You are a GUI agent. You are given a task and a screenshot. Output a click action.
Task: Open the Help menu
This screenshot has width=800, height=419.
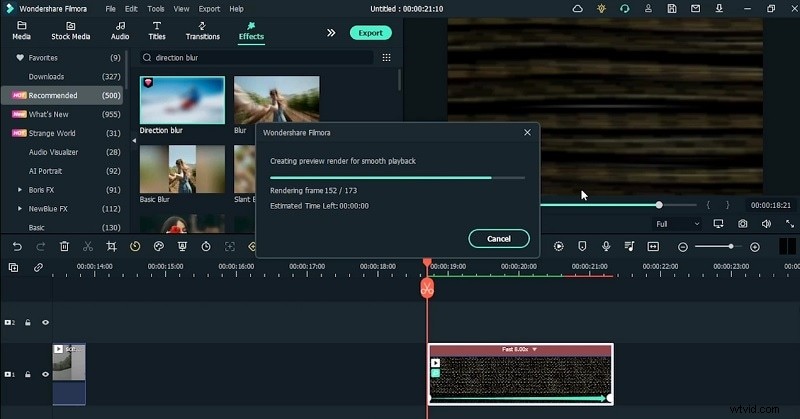236,9
